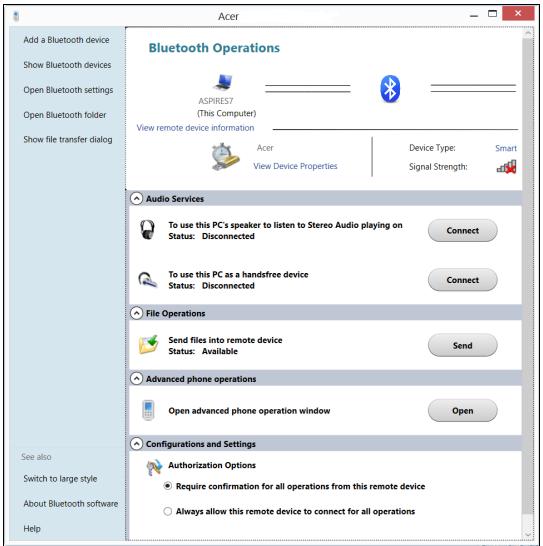Click the vertical scrollbar thumb
The height and width of the screenshot is (546, 543).
pos(528,277)
